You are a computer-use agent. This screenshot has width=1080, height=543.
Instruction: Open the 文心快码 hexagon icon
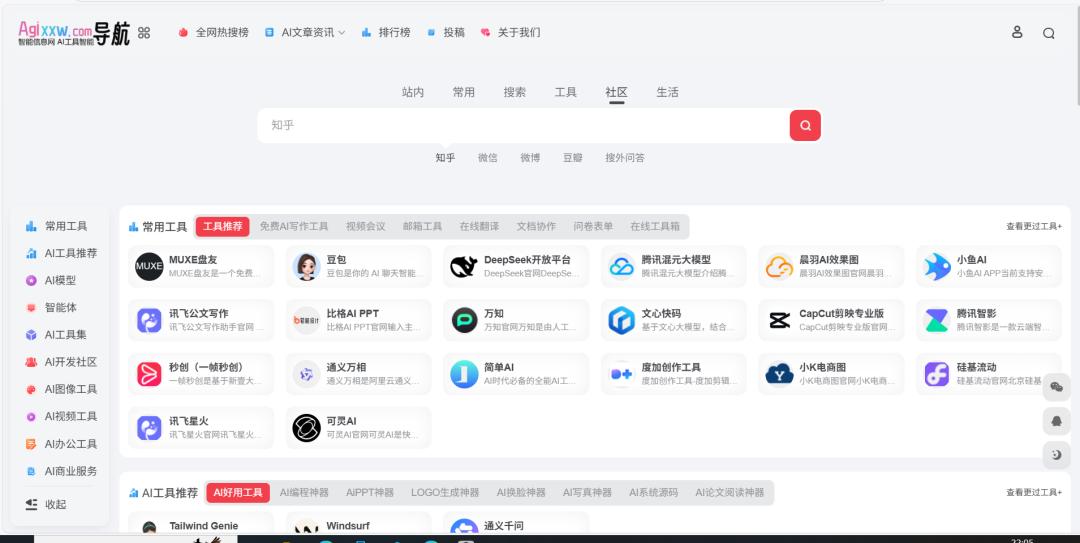click(621, 320)
